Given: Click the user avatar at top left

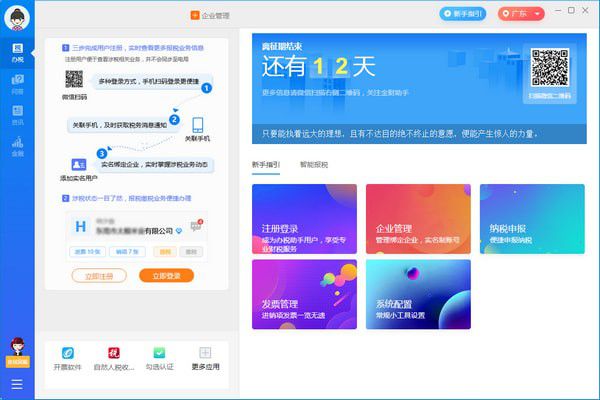Looking at the screenshot, I should coord(17,18).
